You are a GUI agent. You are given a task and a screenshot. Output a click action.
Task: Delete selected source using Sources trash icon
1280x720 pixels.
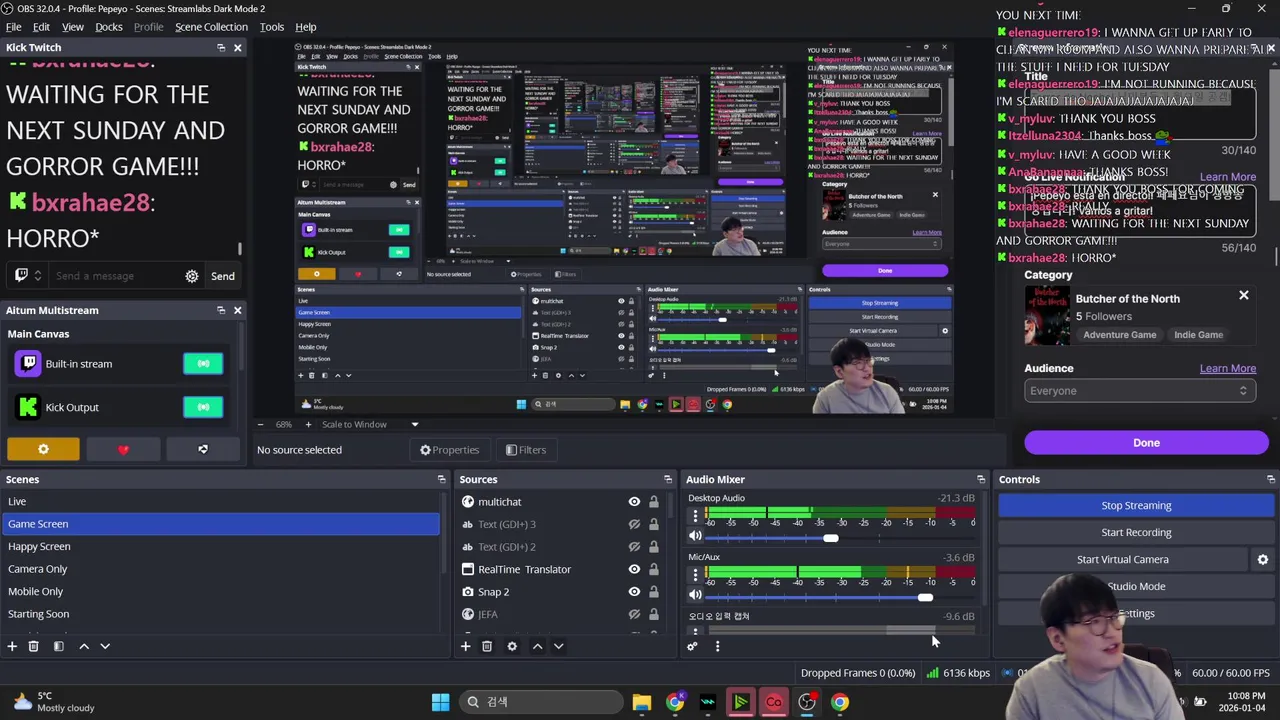(x=487, y=647)
